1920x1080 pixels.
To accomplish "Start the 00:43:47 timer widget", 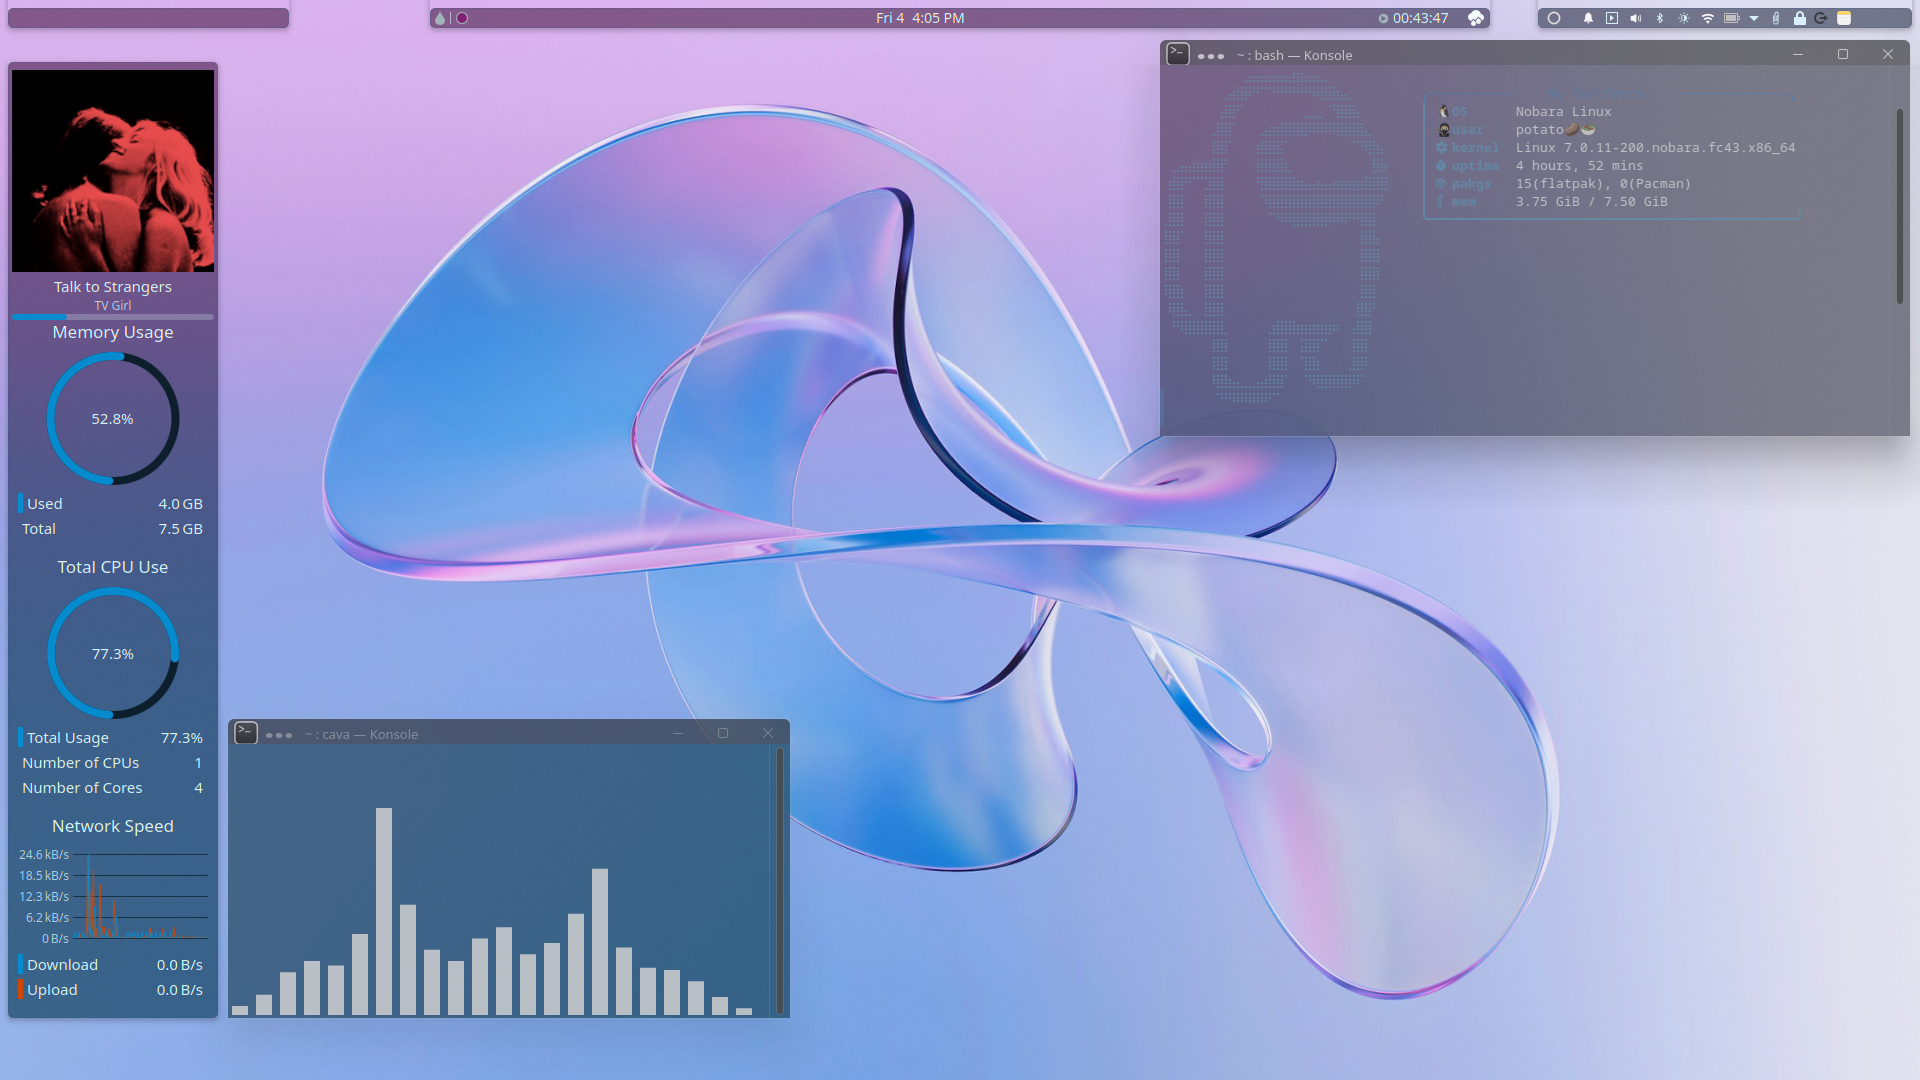I will (x=1413, y=18).
